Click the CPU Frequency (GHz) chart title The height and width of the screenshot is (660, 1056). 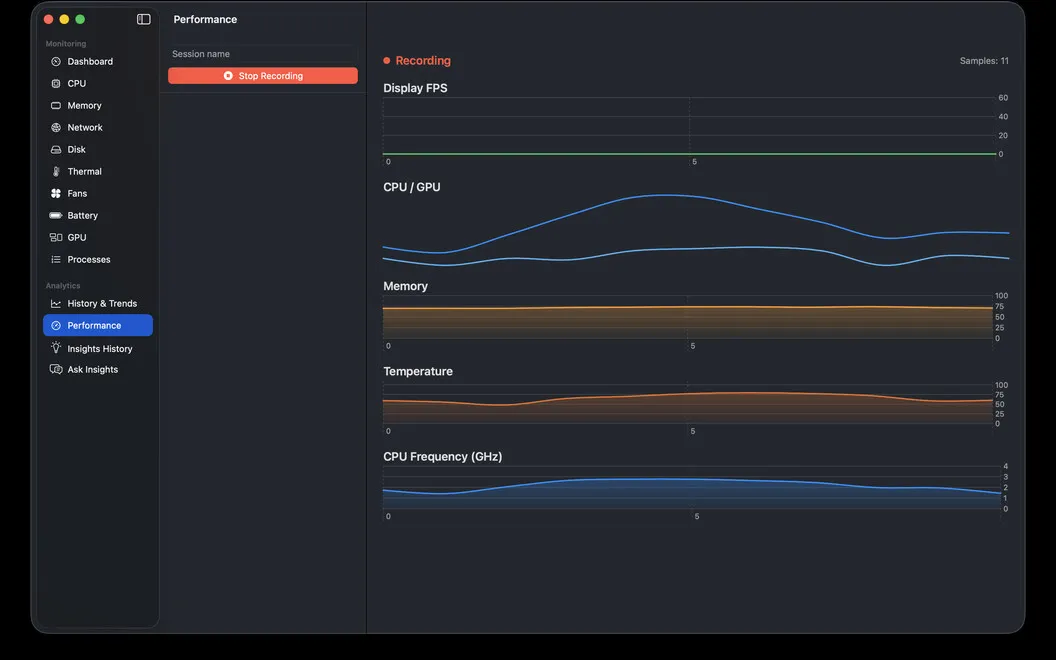(x=442, y=457)
